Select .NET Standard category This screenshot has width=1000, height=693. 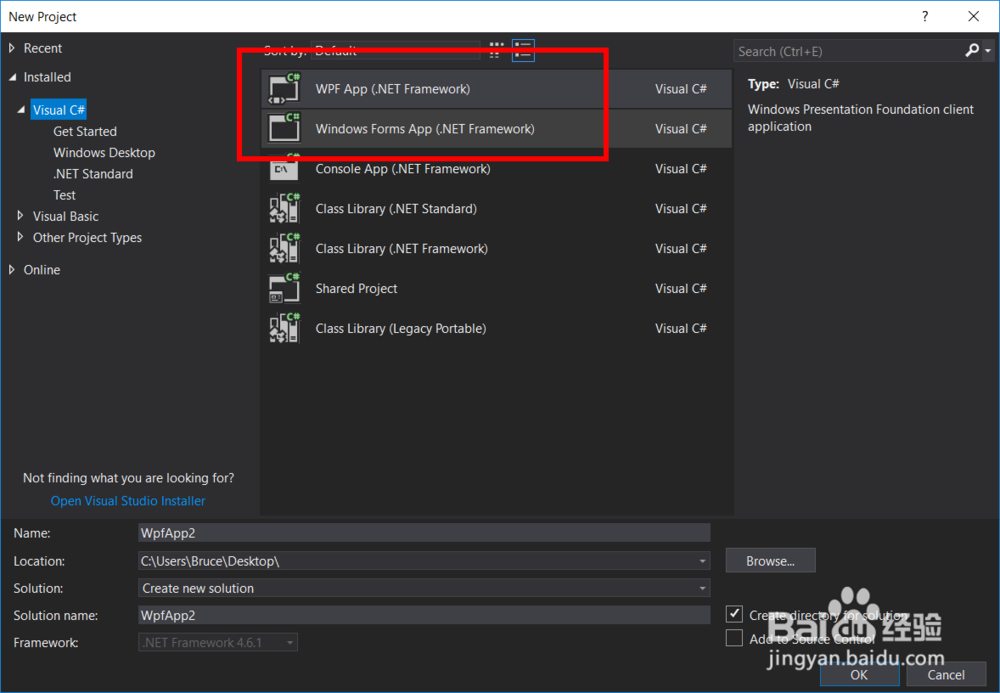tap(93, 173)
